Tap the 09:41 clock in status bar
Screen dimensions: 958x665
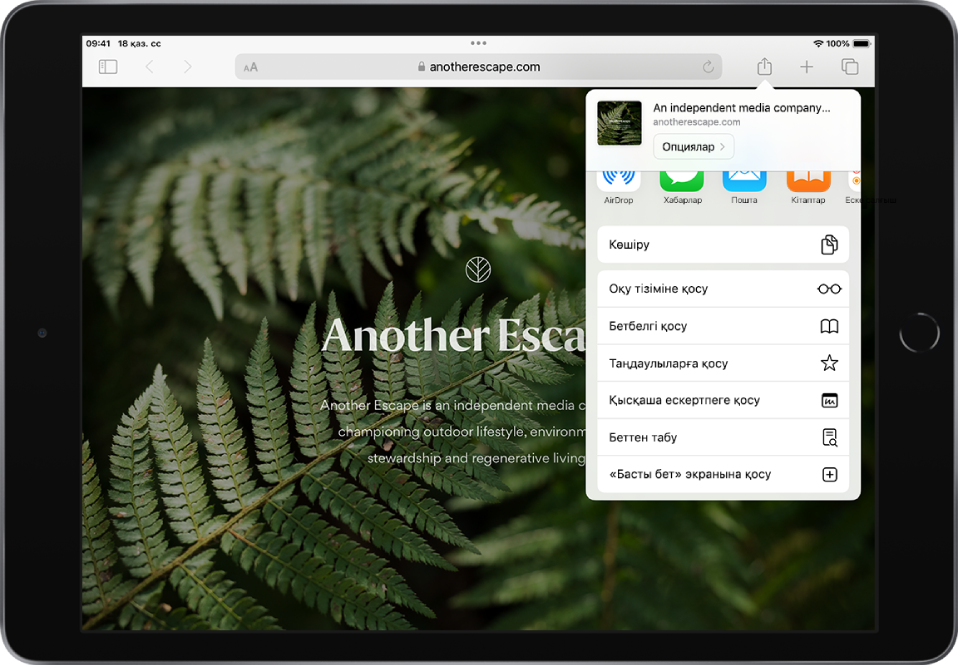tap(98, 43)
